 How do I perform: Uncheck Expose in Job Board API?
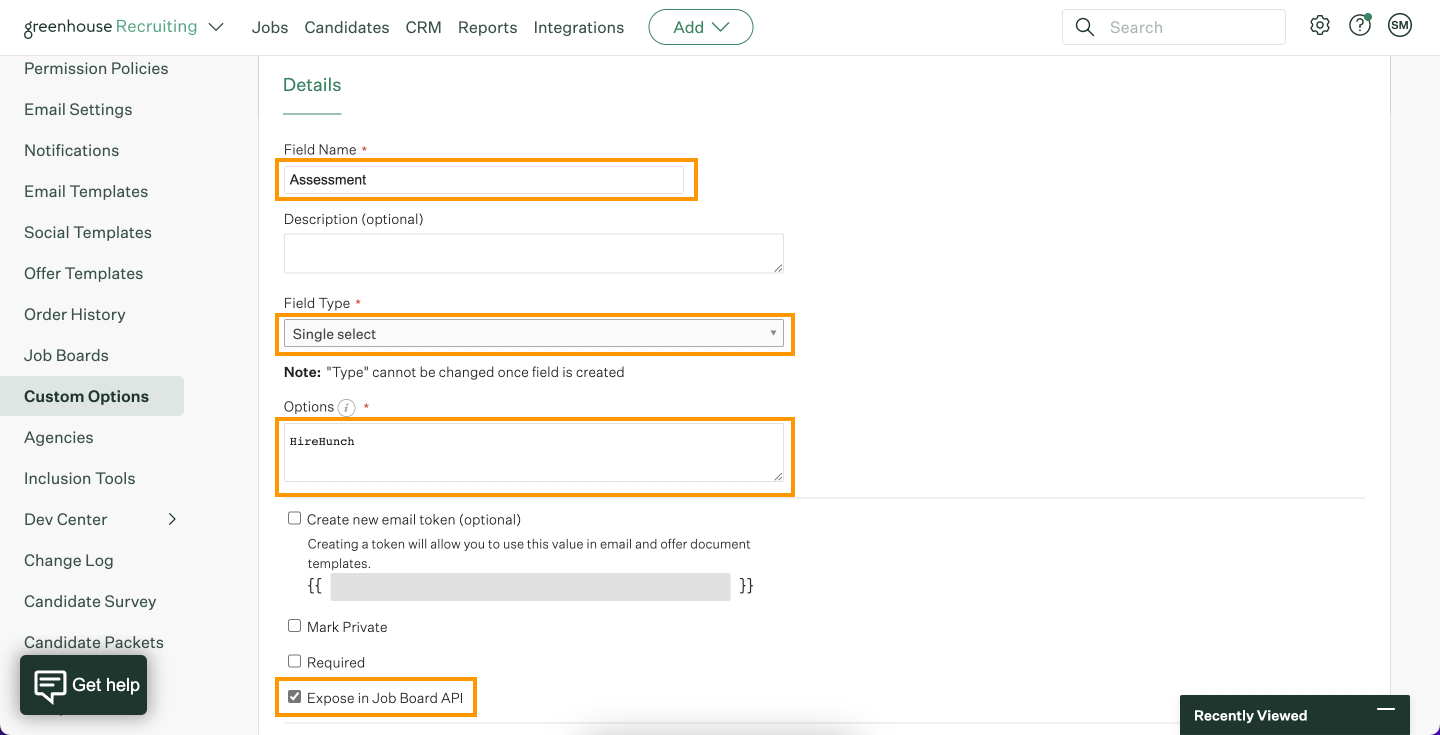pyautogui.click(x=294, y=697)
